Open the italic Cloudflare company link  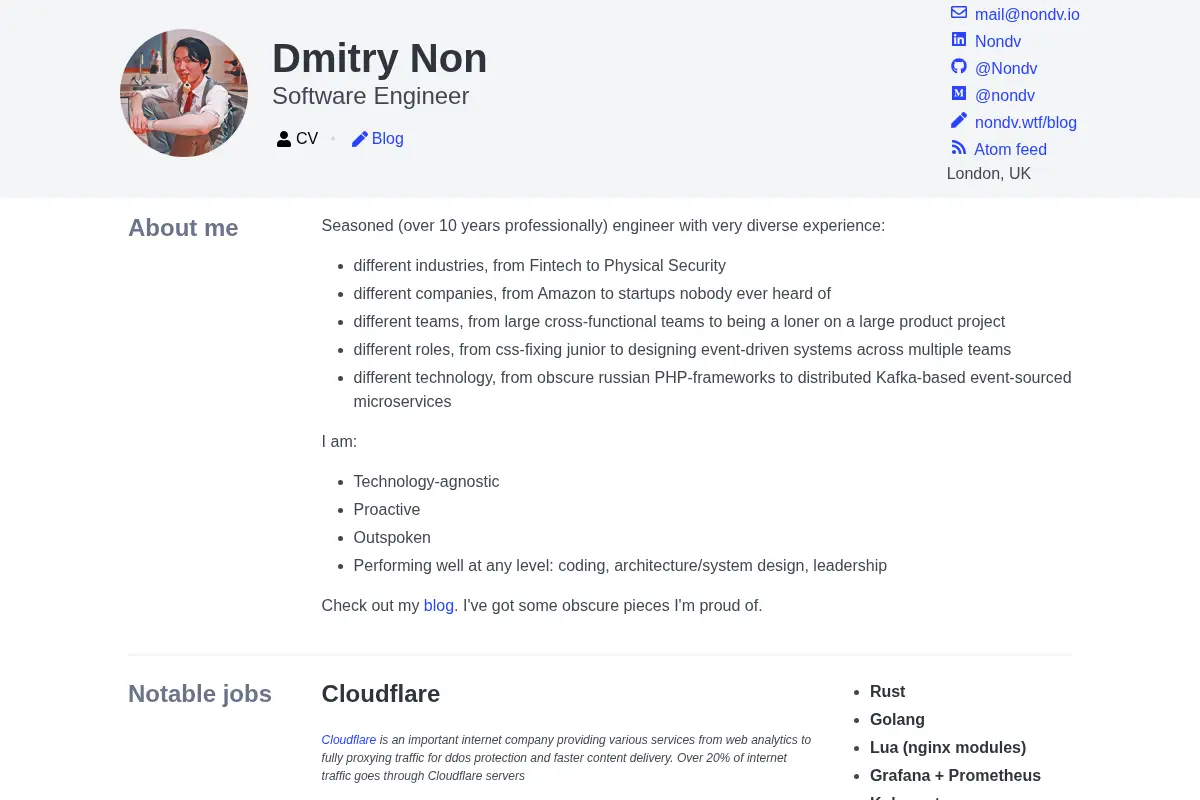click(349, 740)
